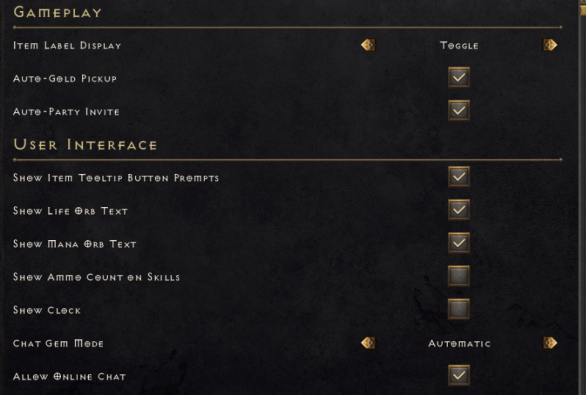The image size is (586, 395).
Task: Click the Toggle value of Item Label Display
Action: tap(459, 46)
